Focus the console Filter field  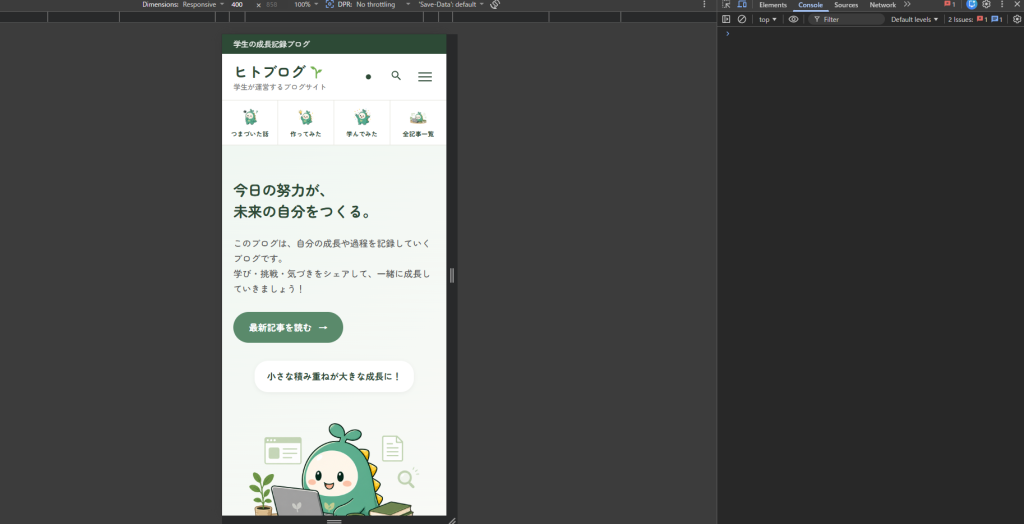[846, 20]
